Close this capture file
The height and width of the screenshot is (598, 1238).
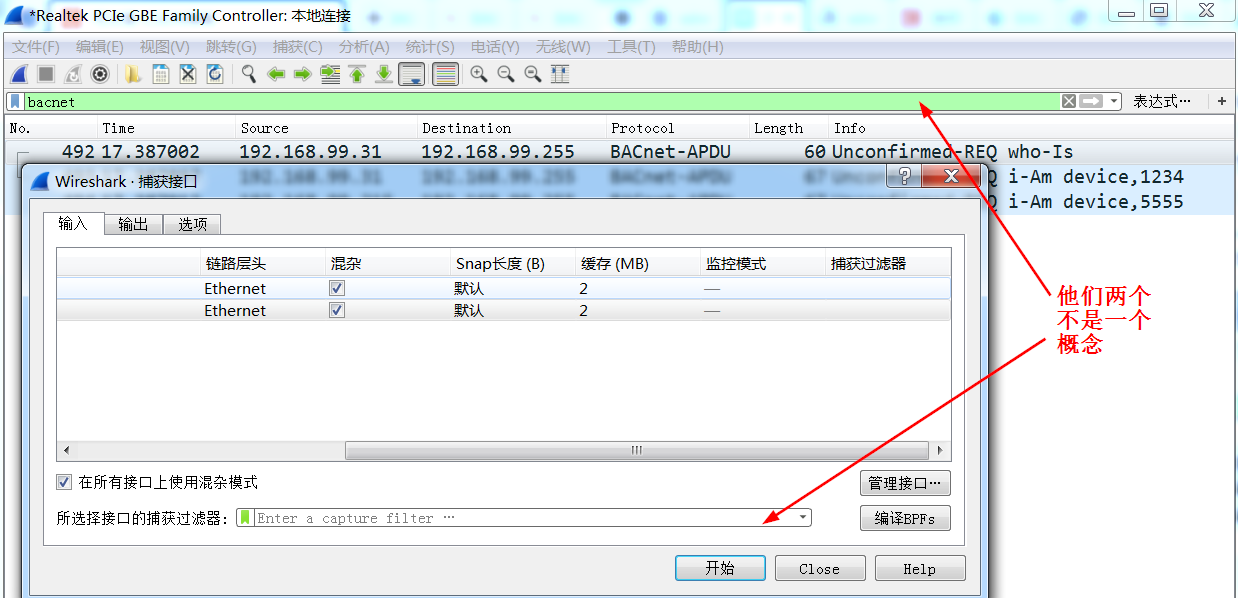187,74
